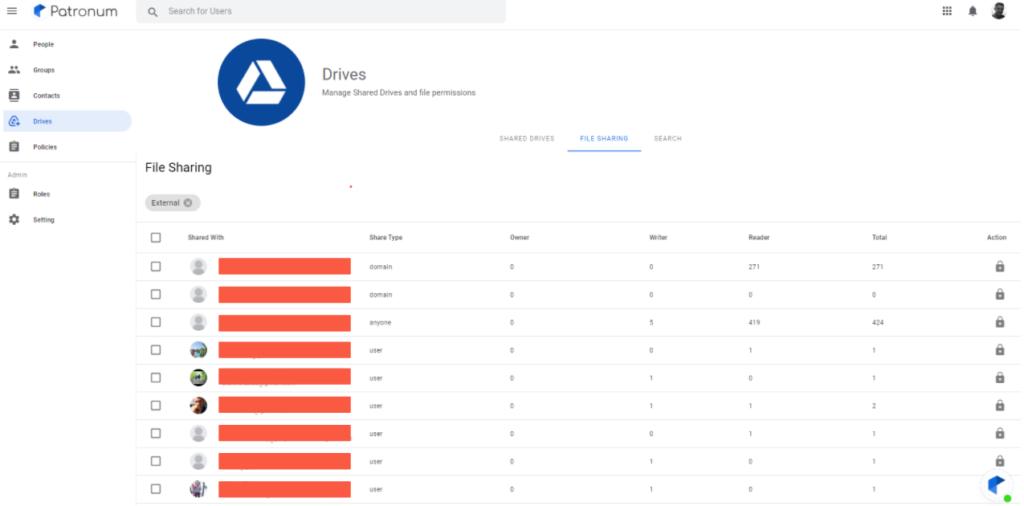The width and height of the screenshot is (1024, 506).
Task: Open the apps grid launcher
Action: 947,11
